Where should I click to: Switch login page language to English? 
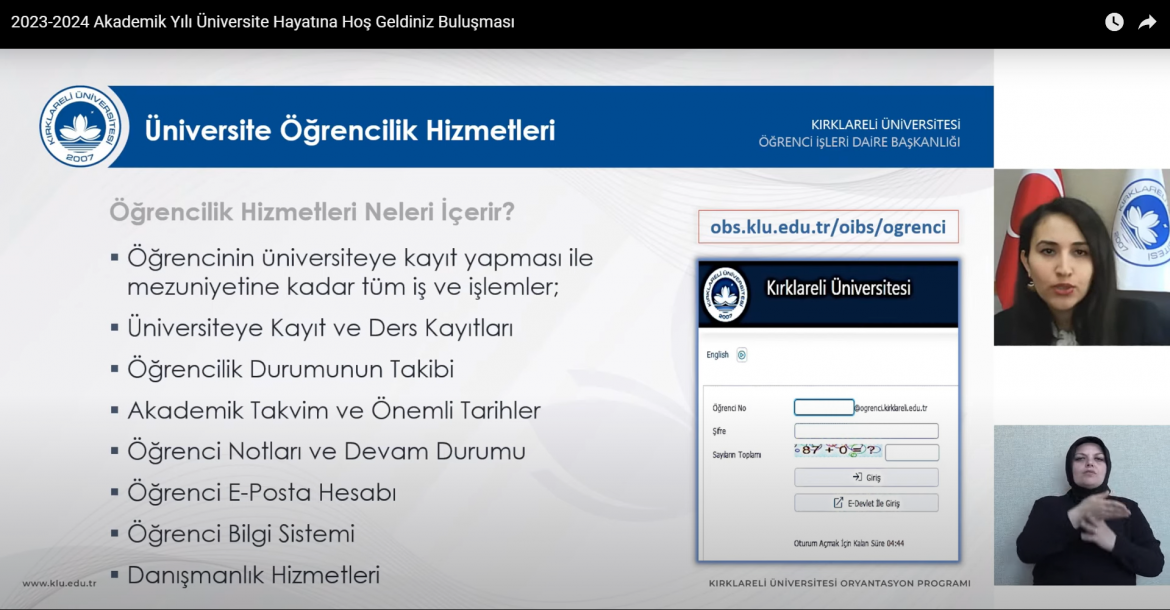click(717, 355)
